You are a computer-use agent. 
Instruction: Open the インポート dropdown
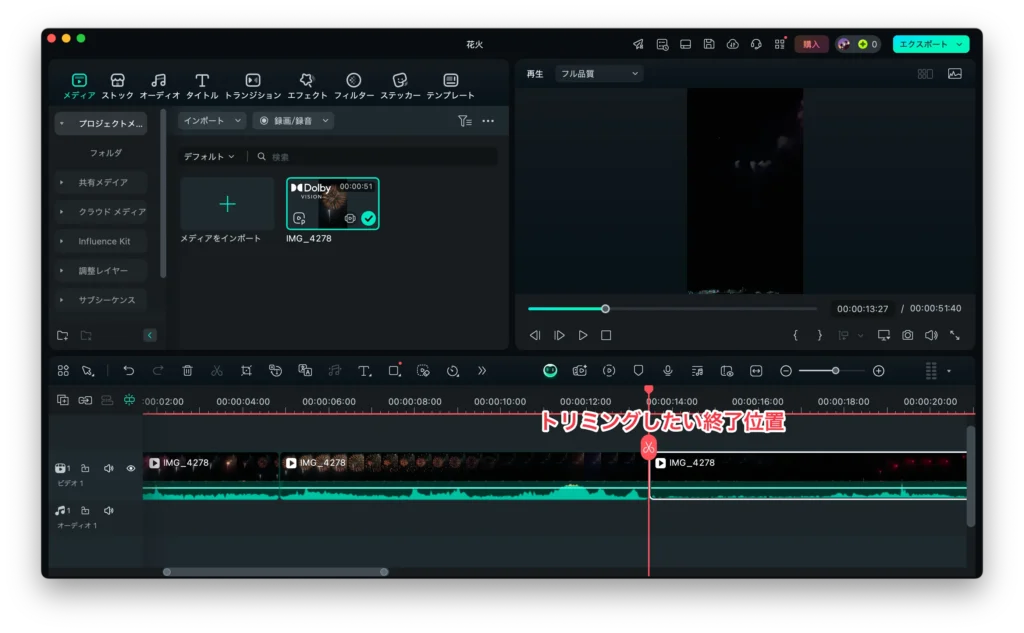pos(212,121)
